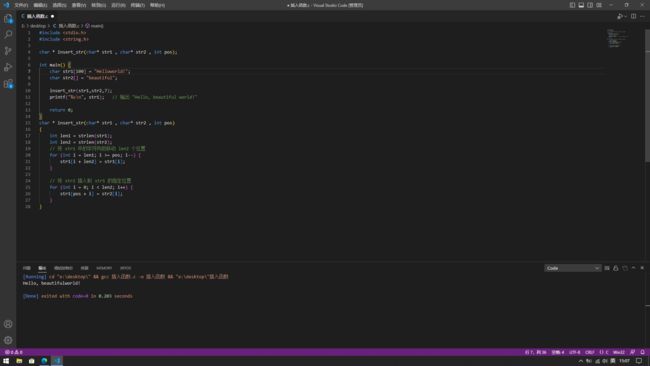Viewport: 650px width, 366px height.
Task: Open Windows action center notifications
Action: [639, 361]
